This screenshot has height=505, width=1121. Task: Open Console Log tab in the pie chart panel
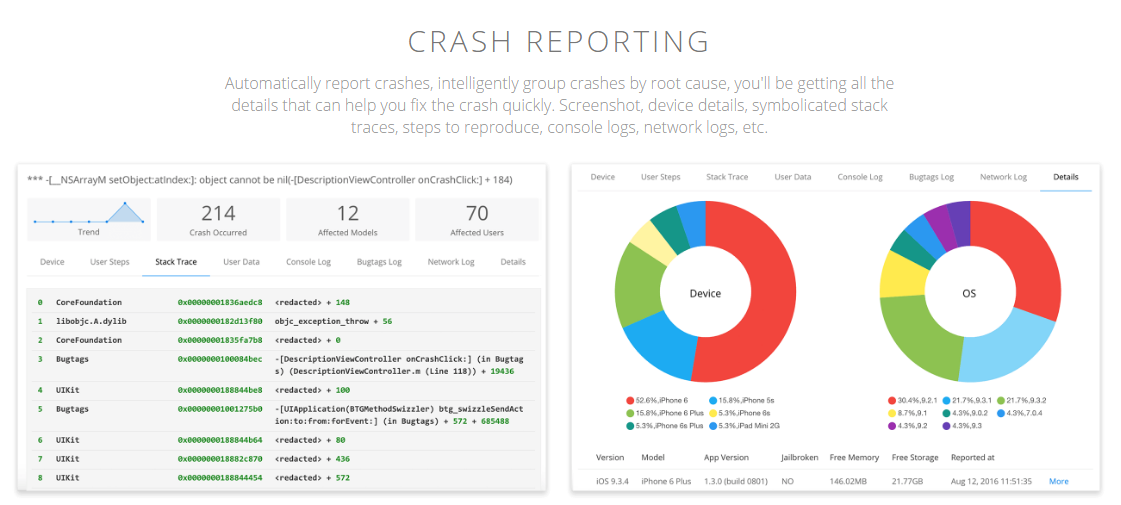coord(859,177)
